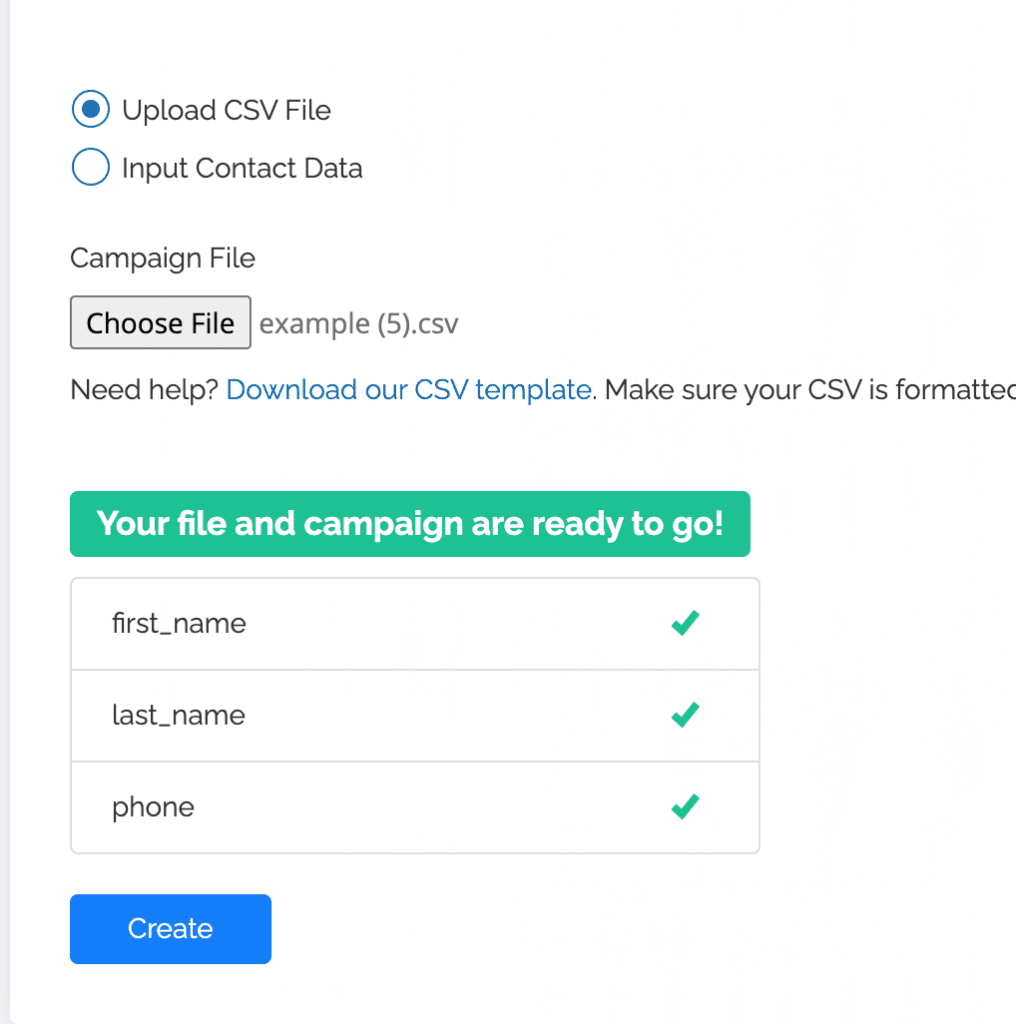Screen dimensions: 1016x1024
Task: Click the green checkmark beside last_name
Action: [x=685, y=715]
